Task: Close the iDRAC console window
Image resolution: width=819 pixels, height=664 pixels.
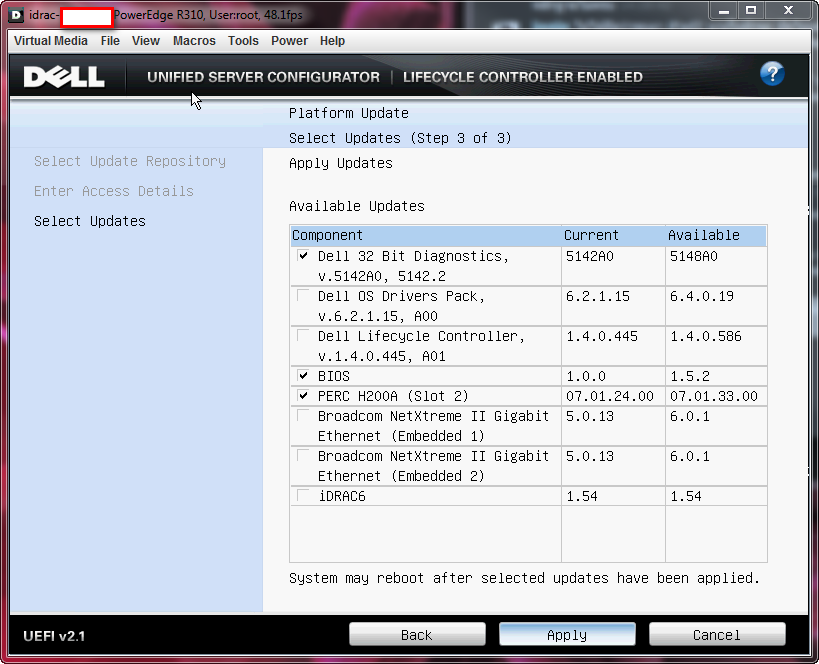Action: 789,10
